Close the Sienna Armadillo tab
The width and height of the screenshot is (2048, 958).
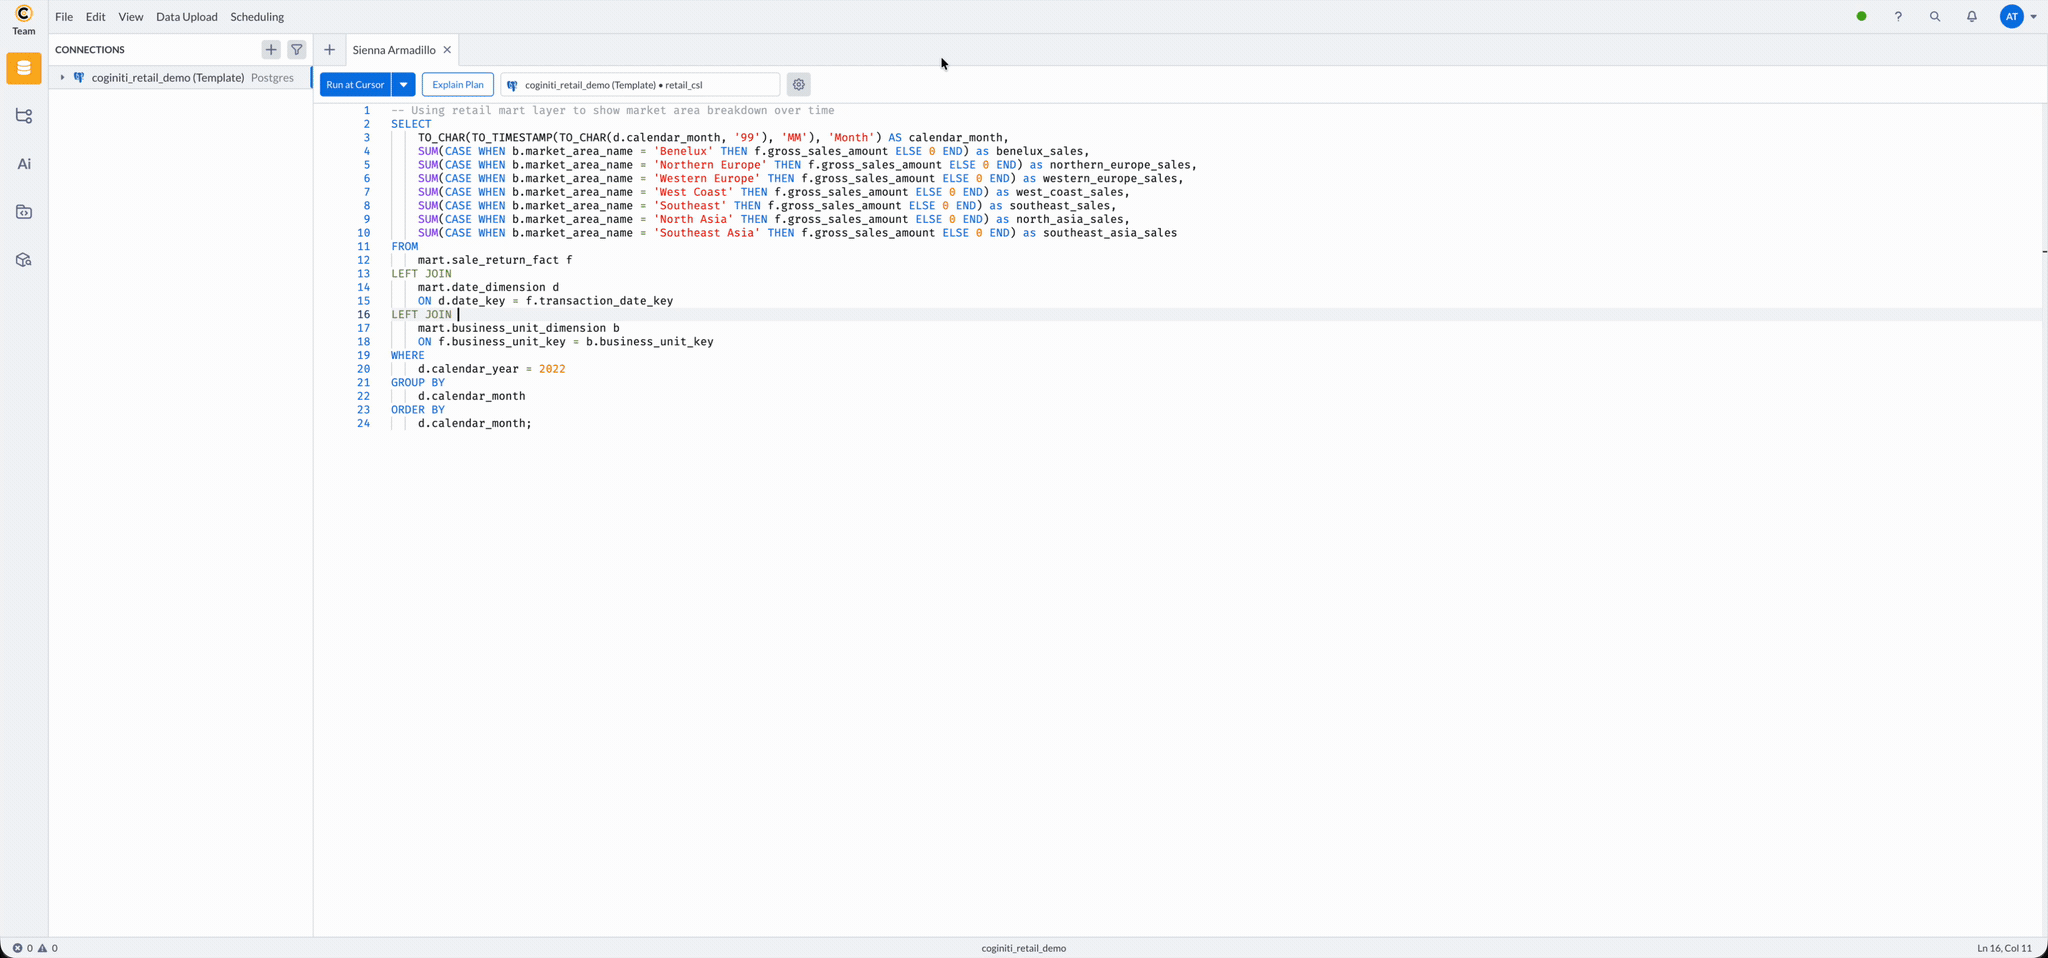(x=447, y=50)
